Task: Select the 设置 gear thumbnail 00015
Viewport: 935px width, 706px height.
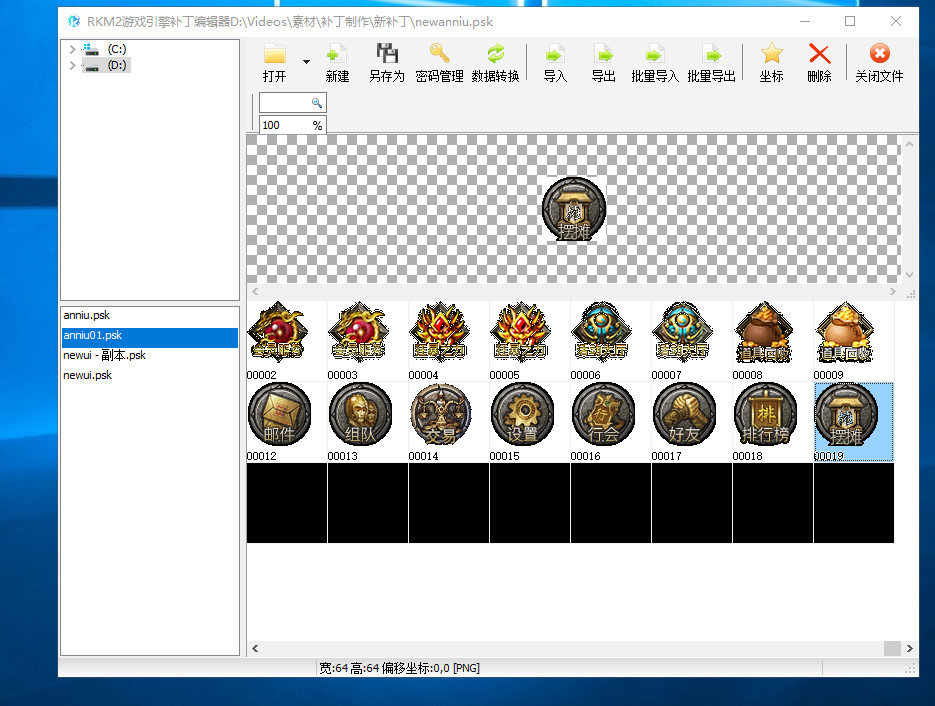Action: (x=522, y=415)
